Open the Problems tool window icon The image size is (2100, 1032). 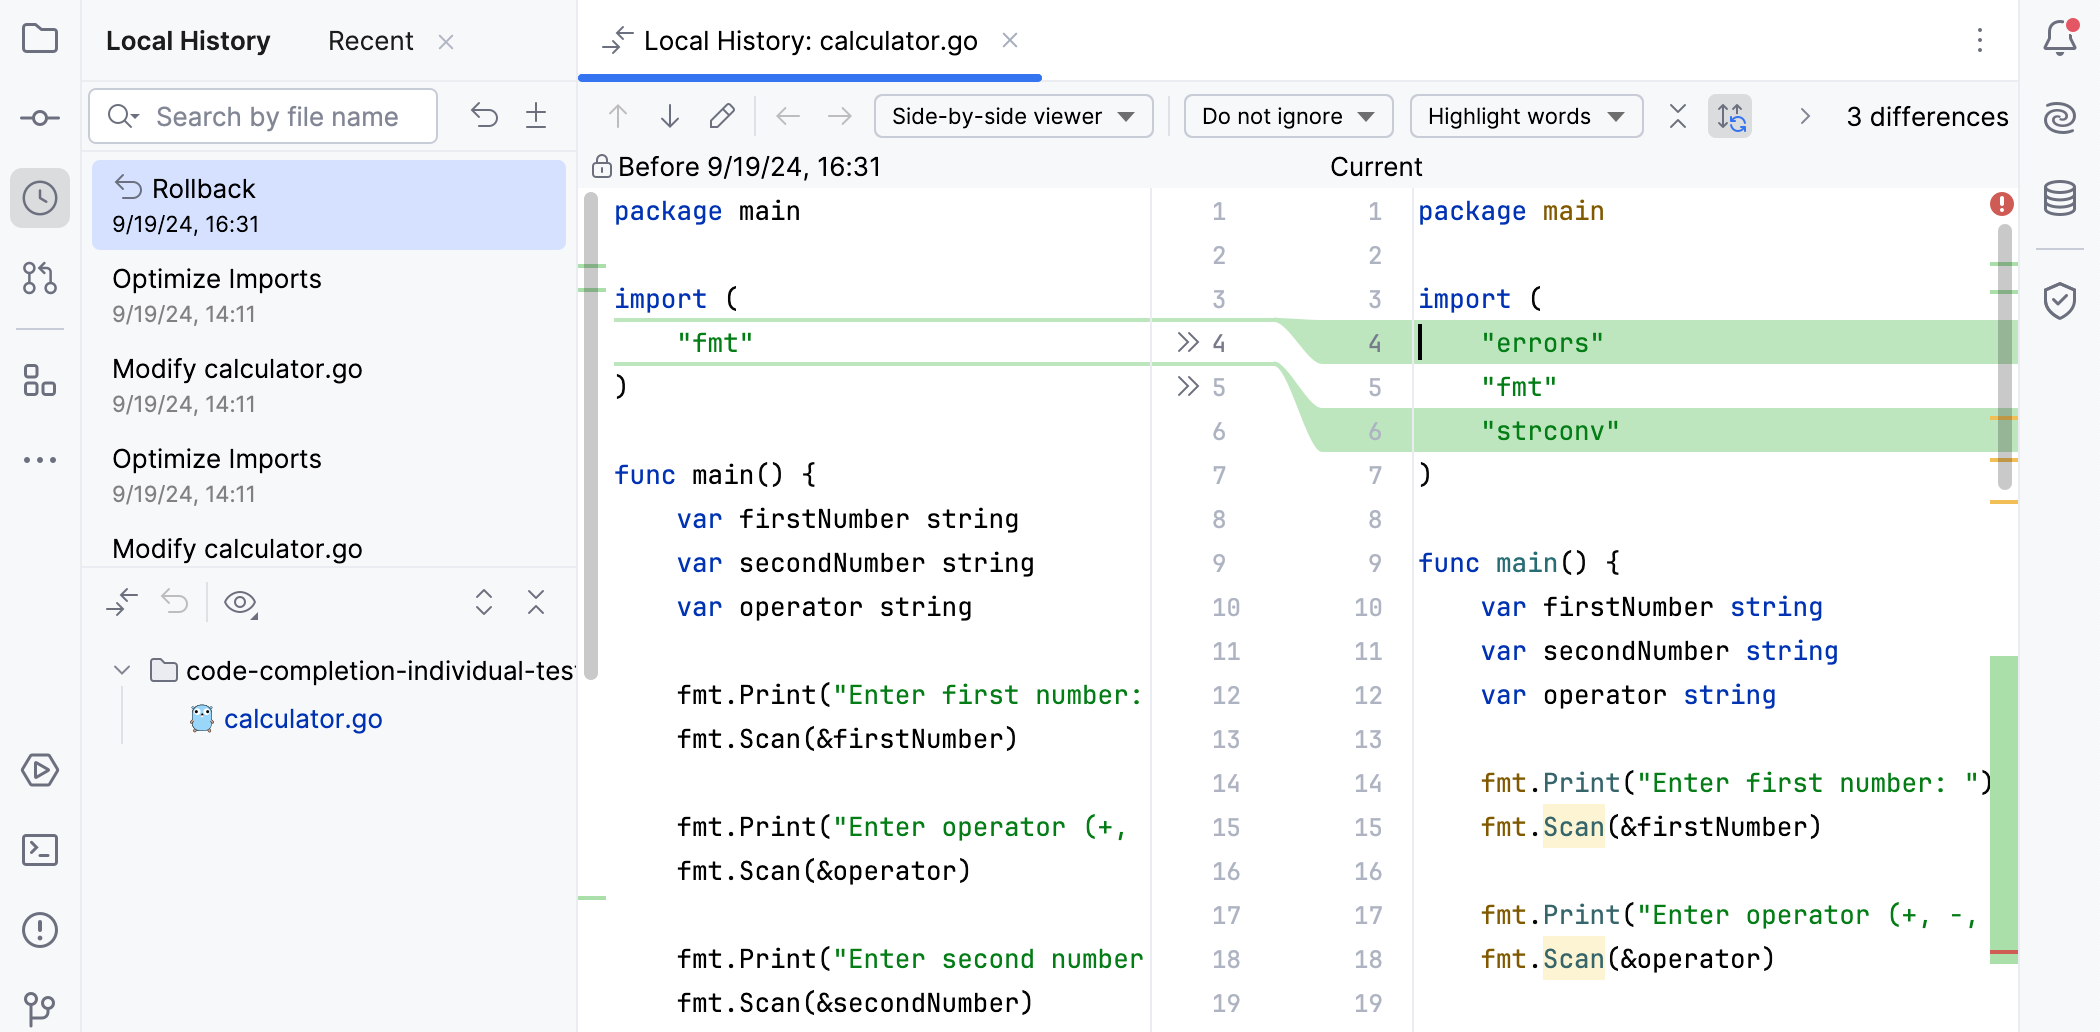pos(40,930)
